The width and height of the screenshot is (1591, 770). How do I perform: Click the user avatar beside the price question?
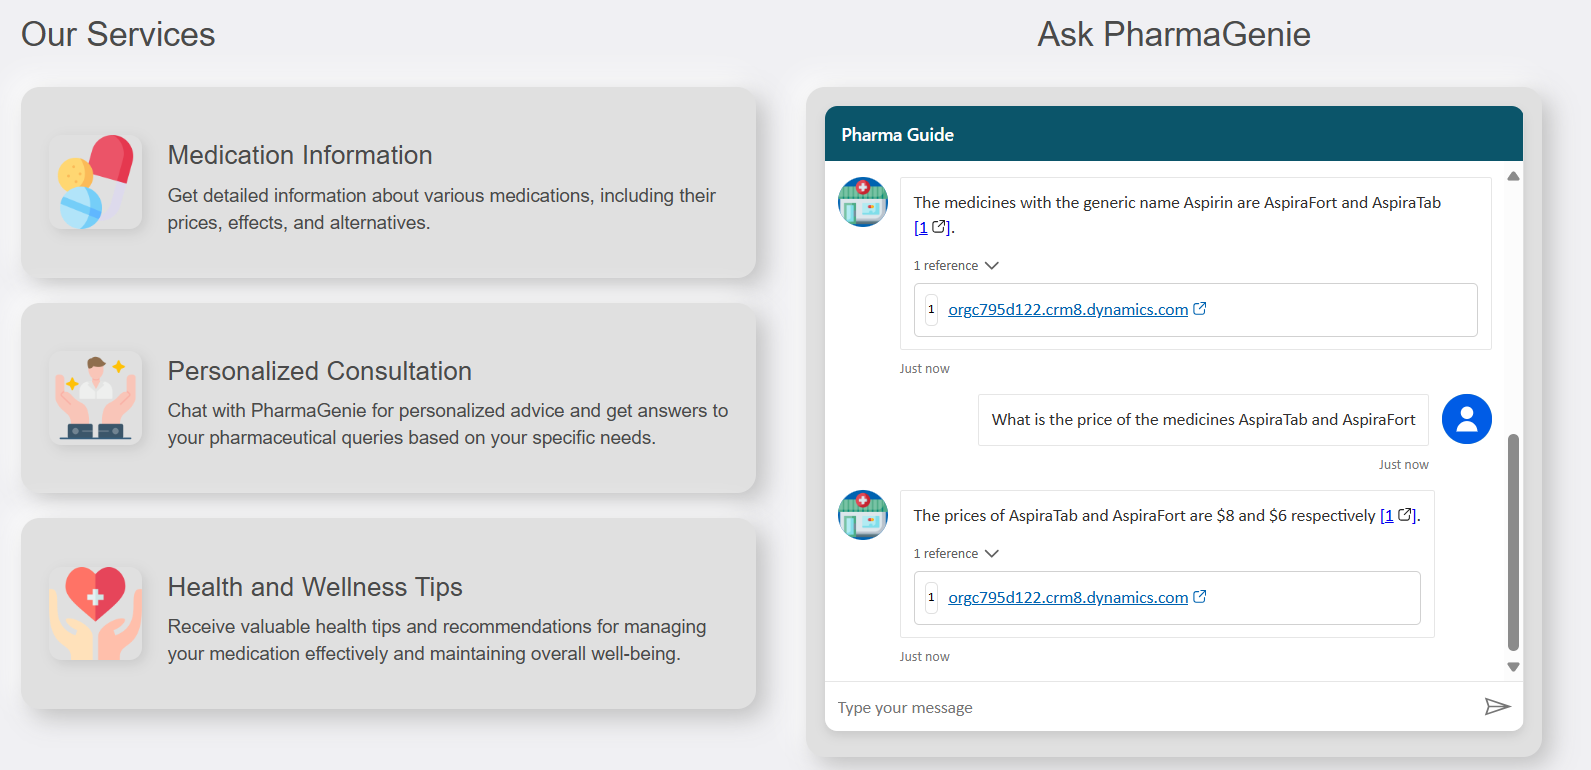[x=1466, y=419]
